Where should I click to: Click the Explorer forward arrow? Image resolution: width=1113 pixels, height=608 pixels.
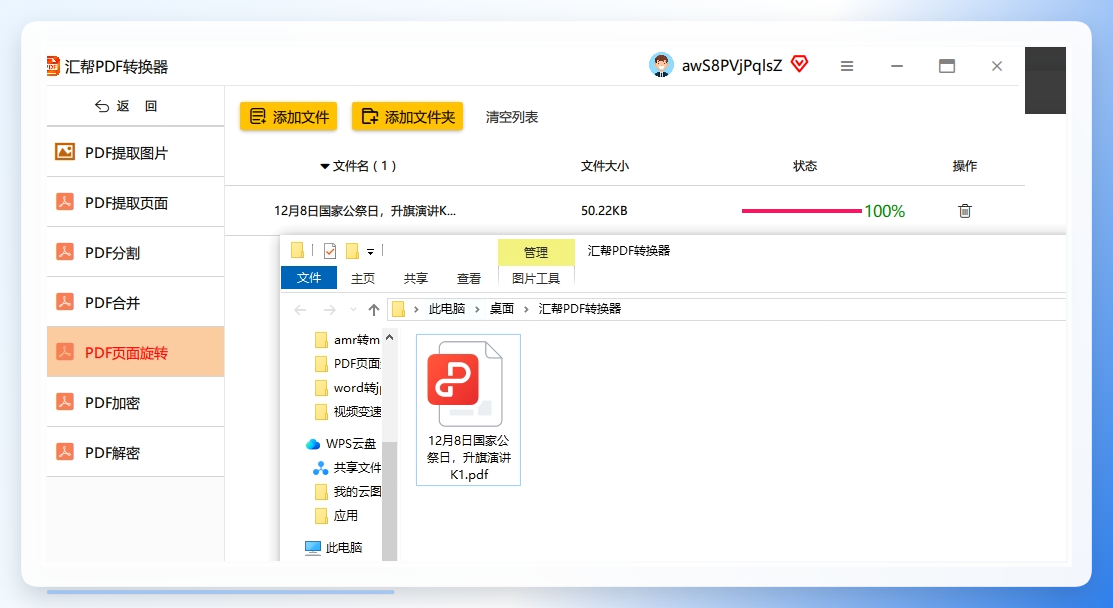329,309
